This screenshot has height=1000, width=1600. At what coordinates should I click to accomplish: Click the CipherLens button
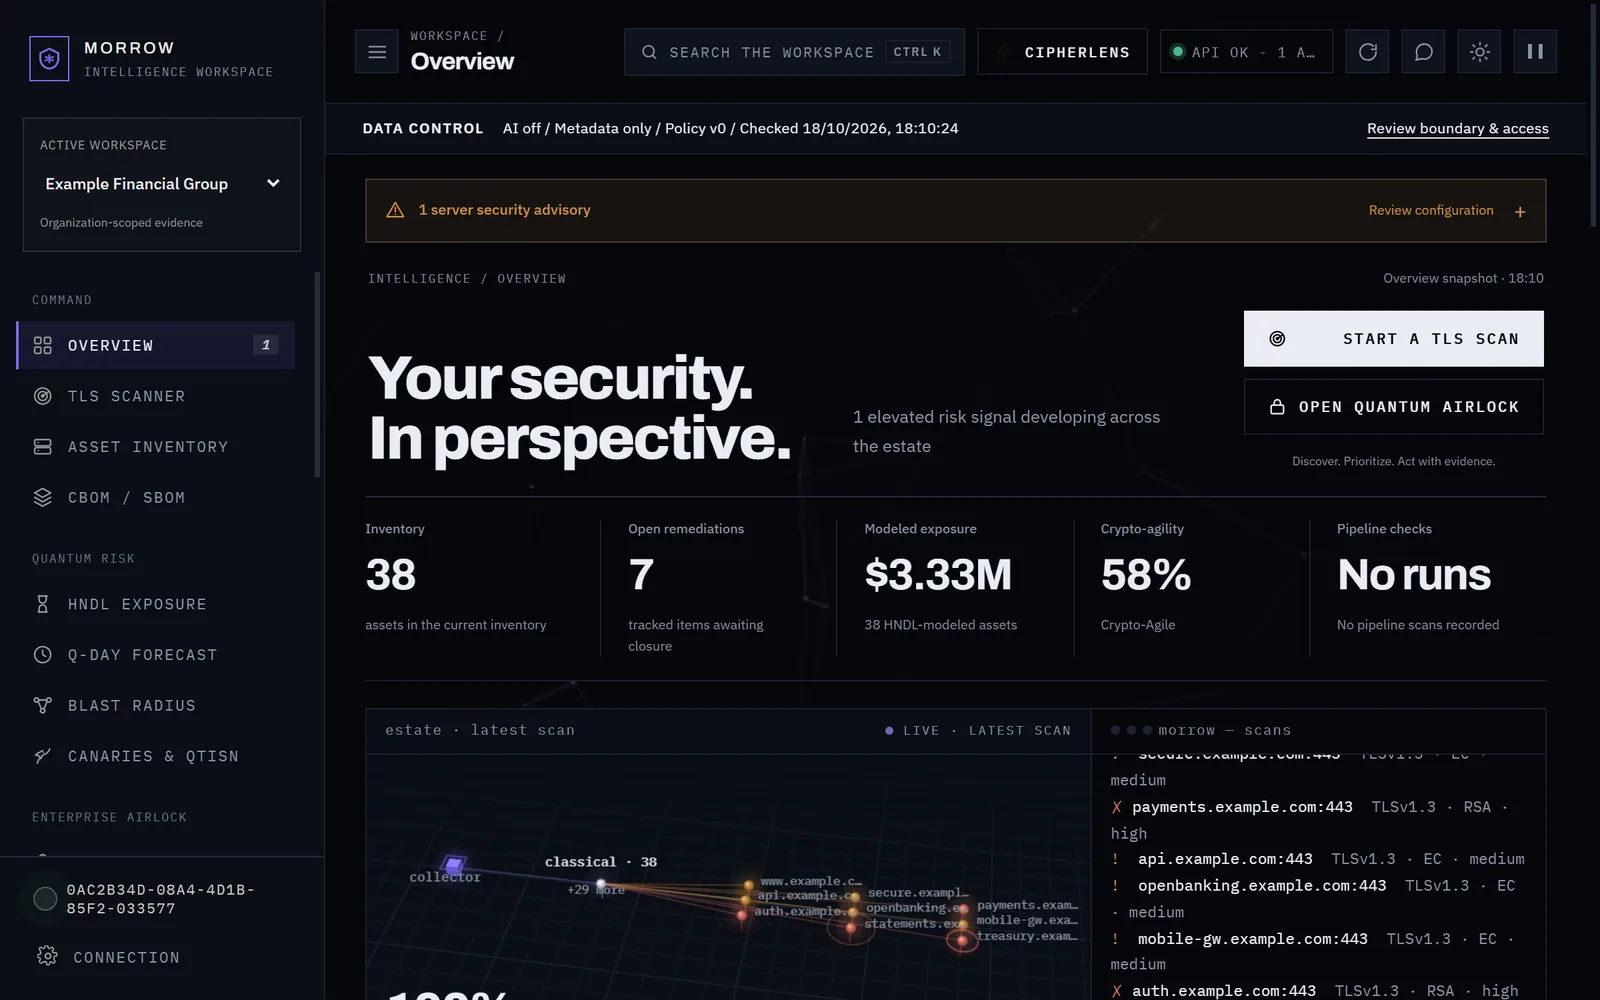[1062, 52]
